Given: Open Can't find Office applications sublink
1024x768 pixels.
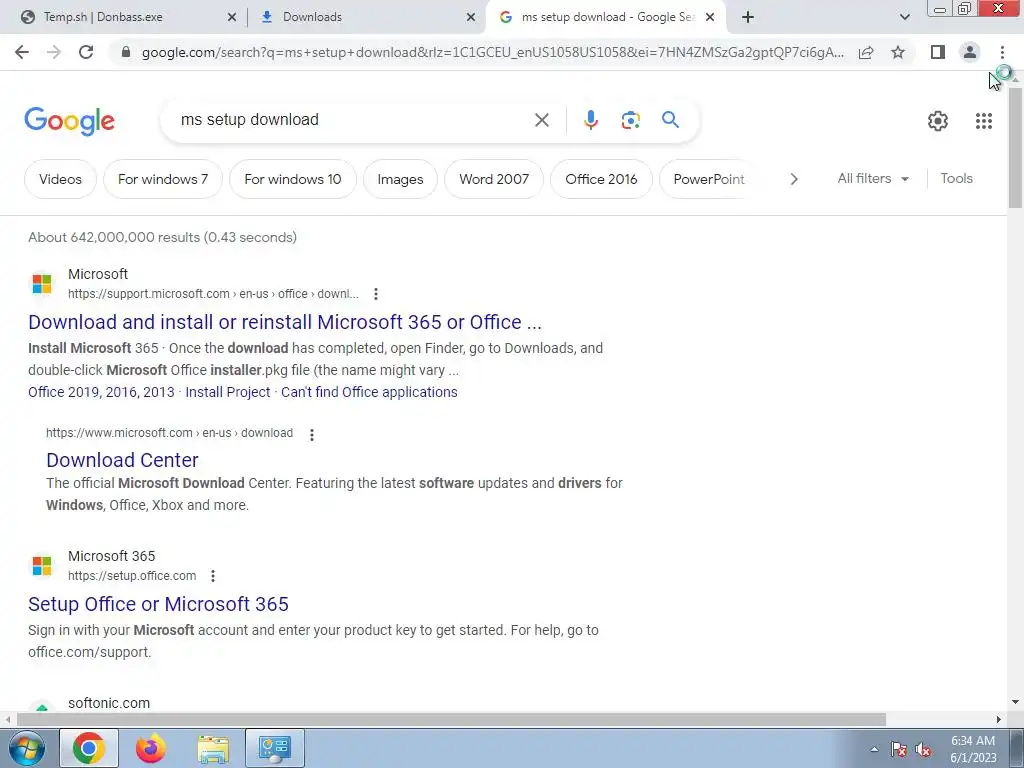Looking at the screenshot, I should 369,392.
